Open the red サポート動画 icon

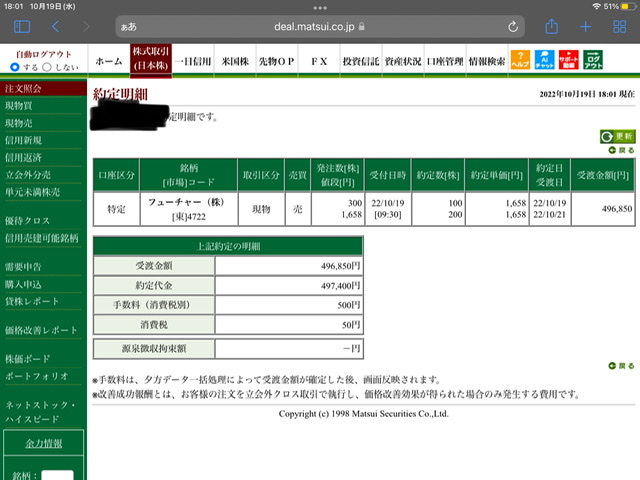(569, 60)
